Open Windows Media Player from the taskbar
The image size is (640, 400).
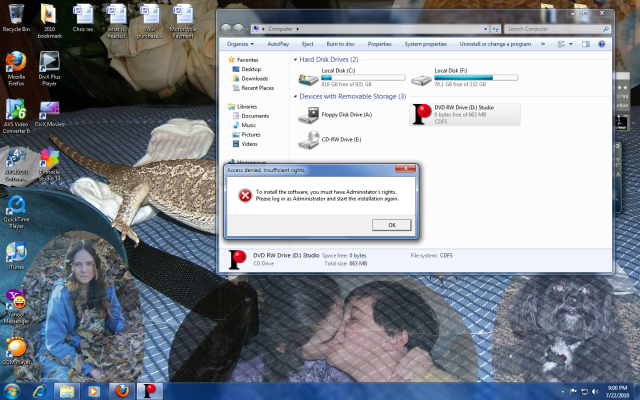click(x=93, y=391)
